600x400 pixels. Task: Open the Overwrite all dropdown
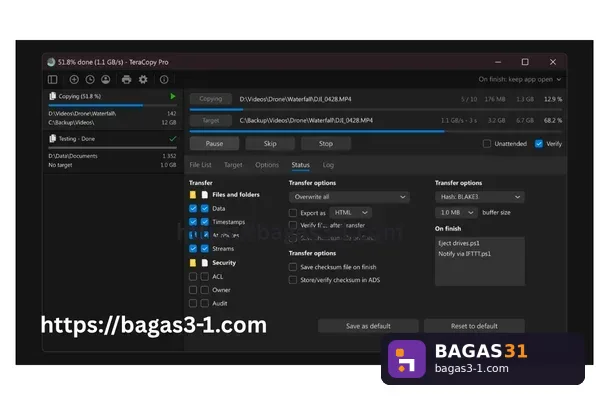349,197
